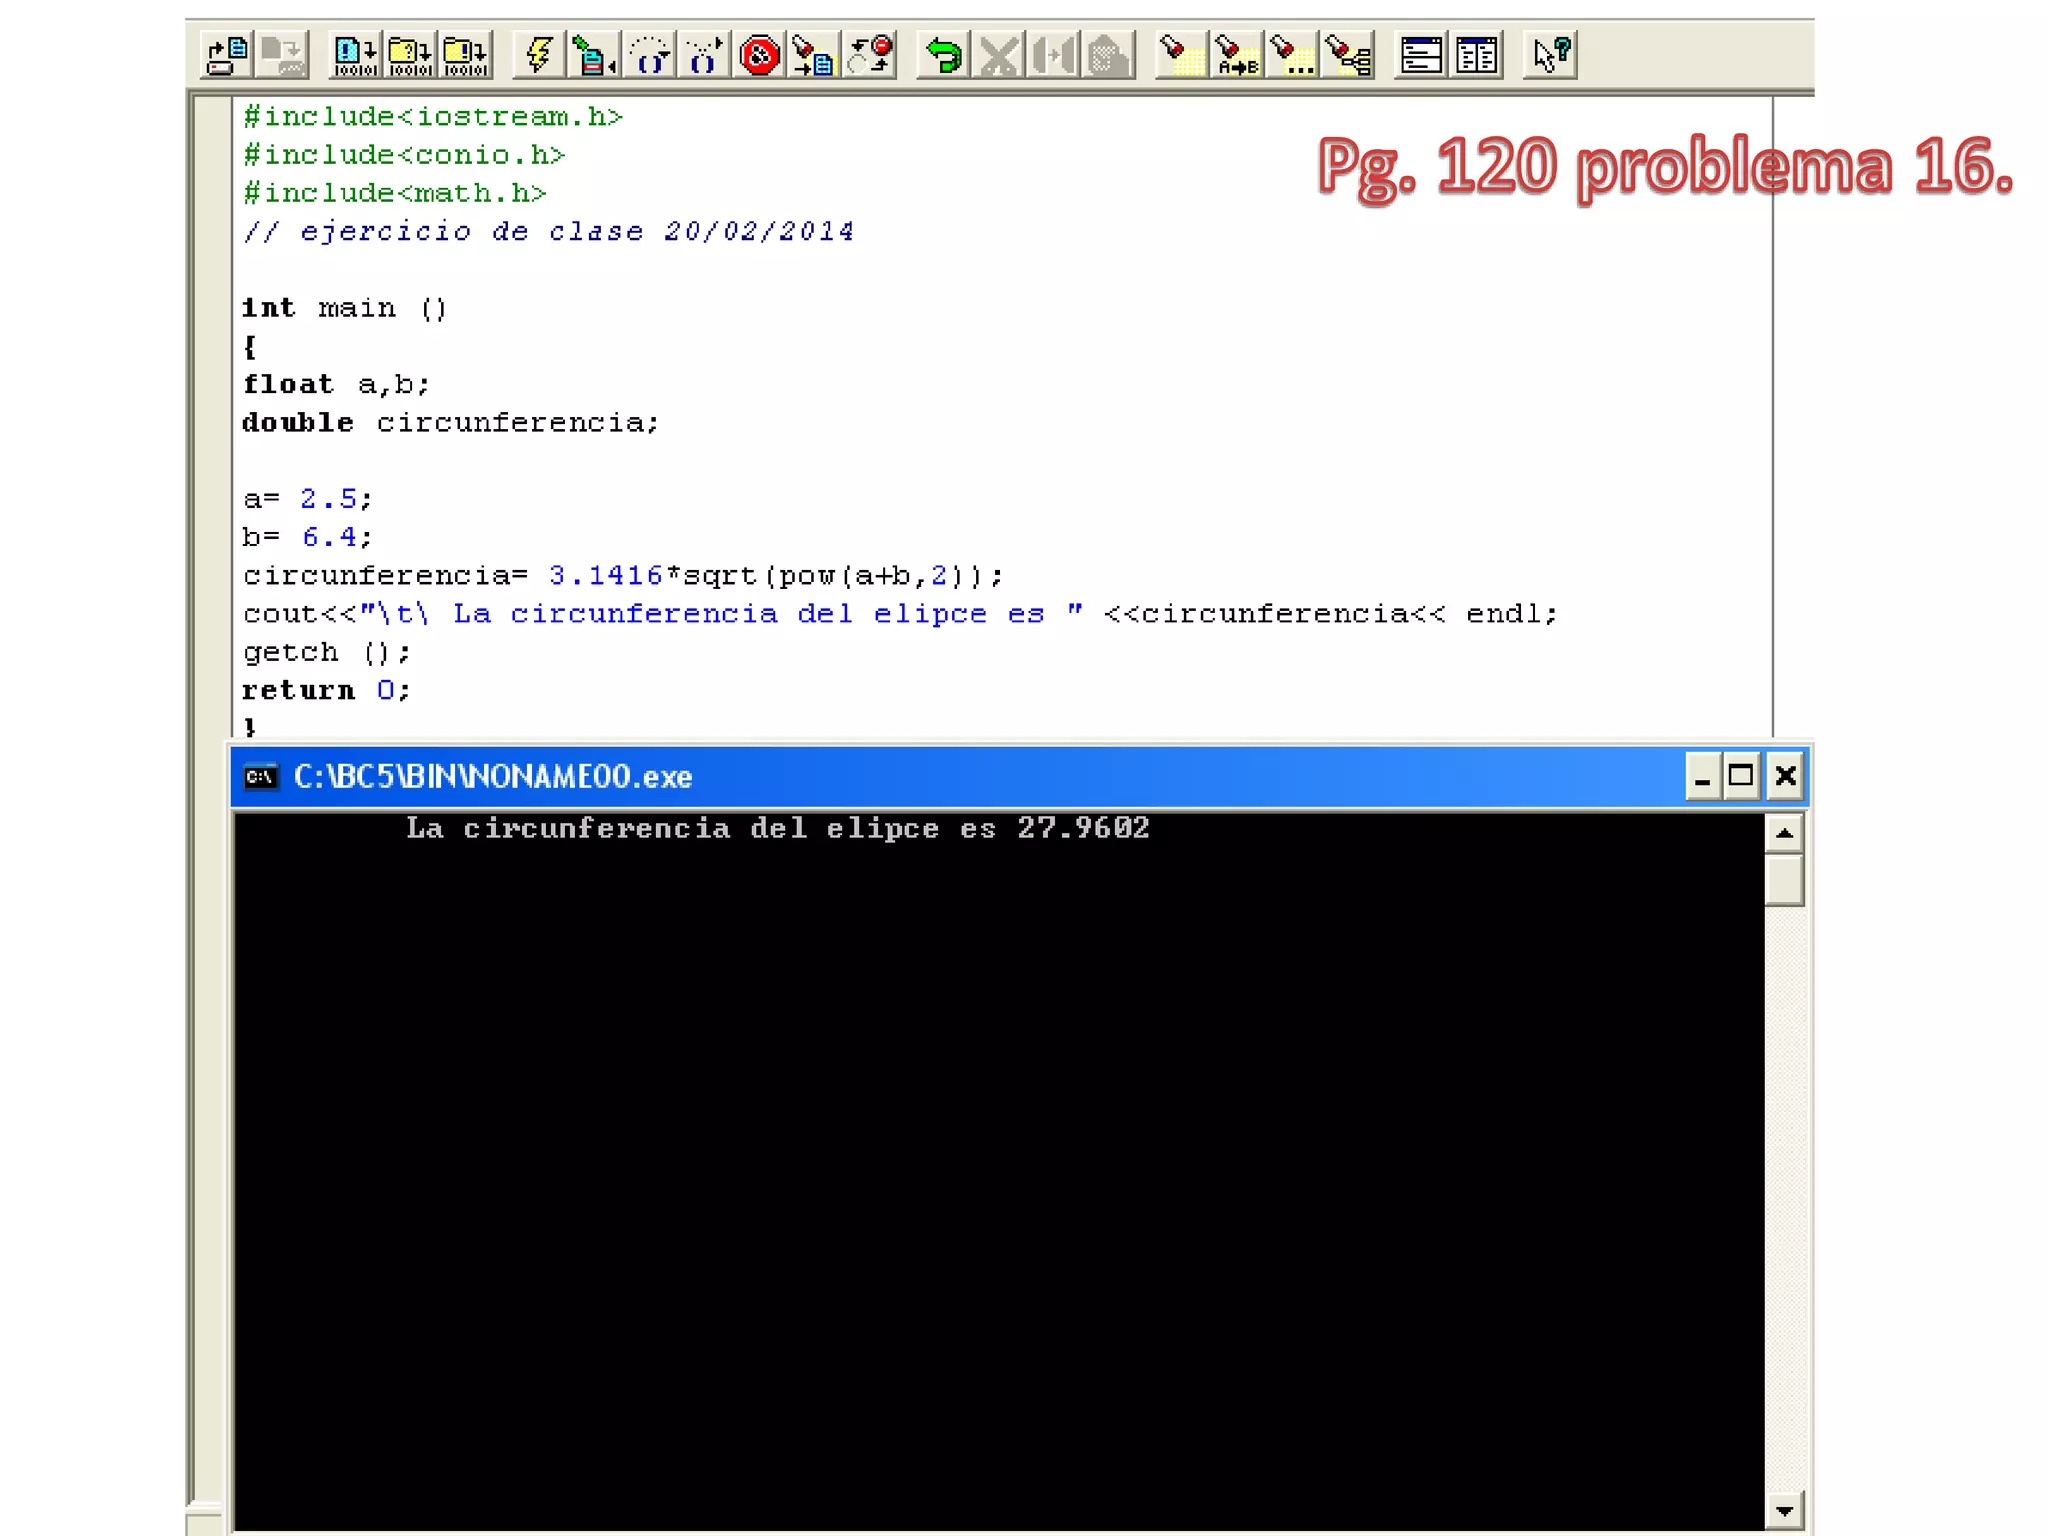2048x1536 pixels.
Task: Click the Evaluate/modify red circle icon
Action: [870, 55]
